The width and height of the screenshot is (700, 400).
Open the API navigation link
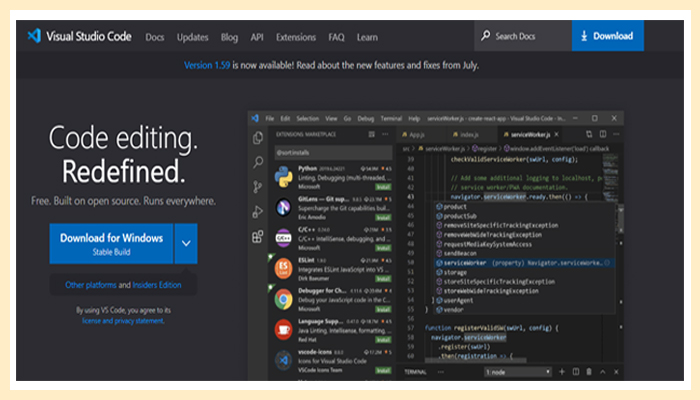257,38
